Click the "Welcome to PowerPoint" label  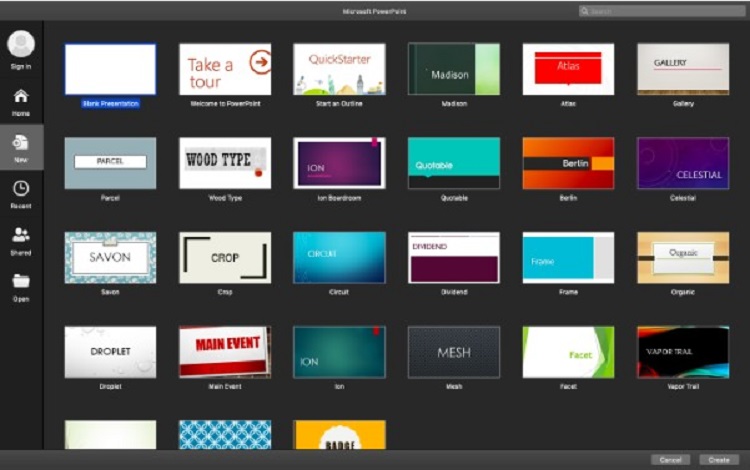point(225,104)
